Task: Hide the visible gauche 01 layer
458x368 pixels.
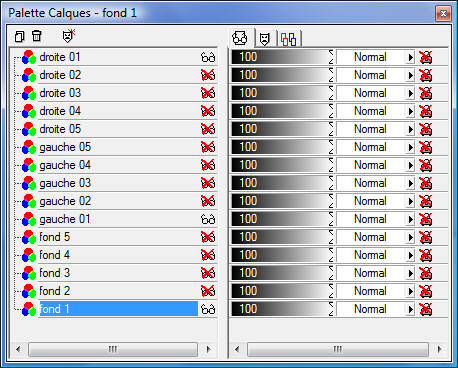Action: 208,219
